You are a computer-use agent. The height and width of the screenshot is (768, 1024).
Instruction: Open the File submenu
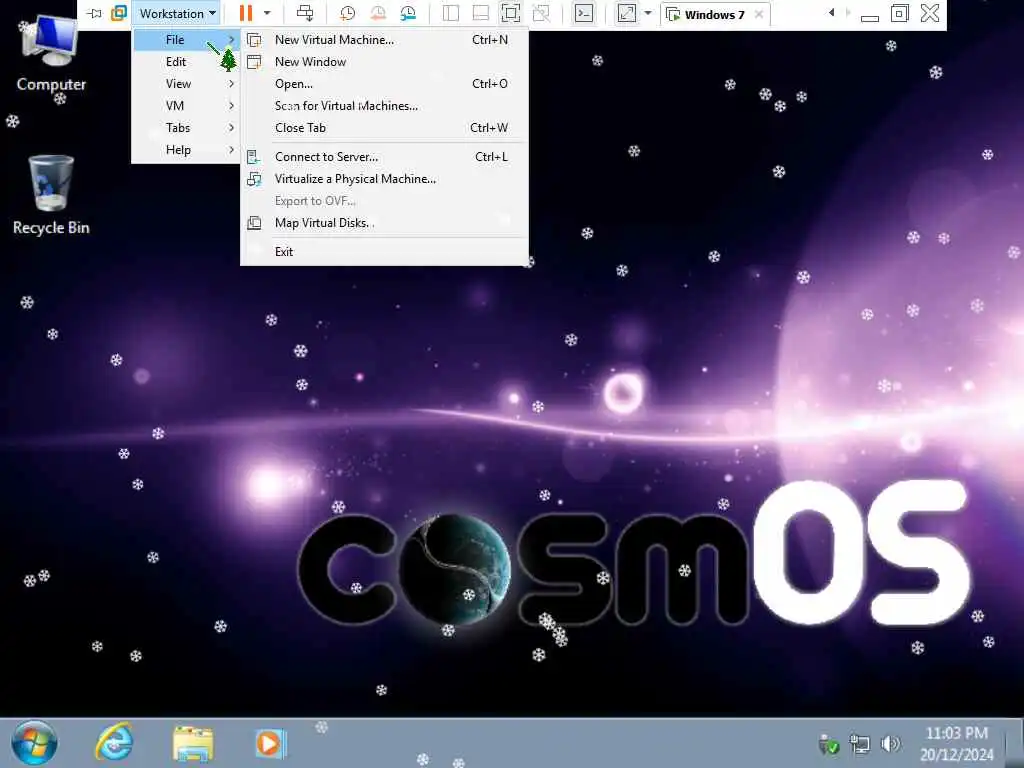[x=186, y=40]
